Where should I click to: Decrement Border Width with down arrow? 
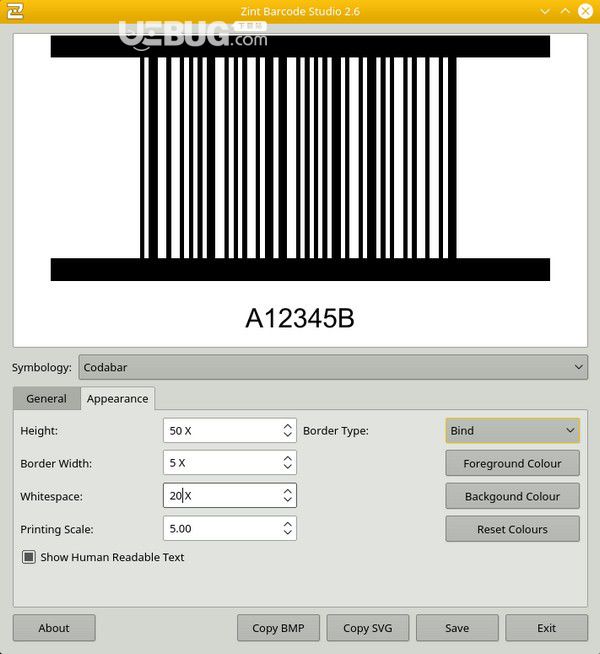click(x=287, y=467)
